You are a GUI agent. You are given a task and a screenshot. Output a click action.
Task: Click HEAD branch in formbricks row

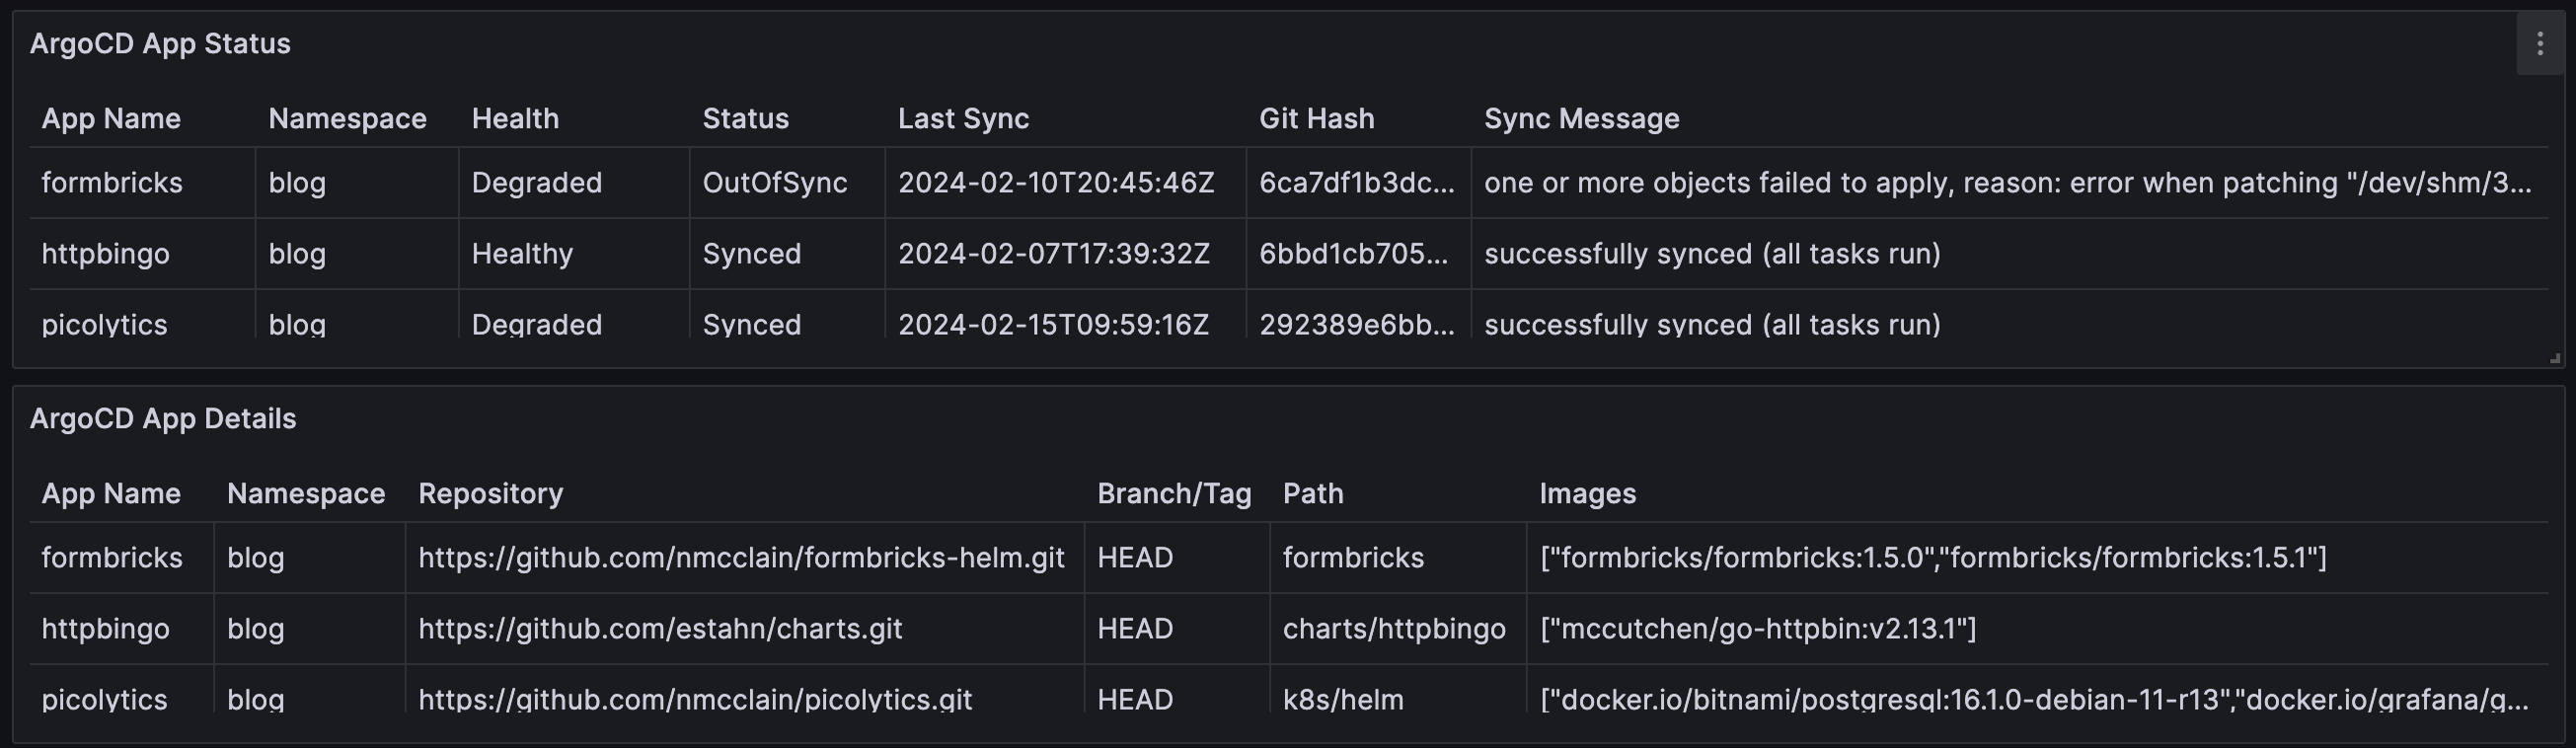(x=1135, y=558)
